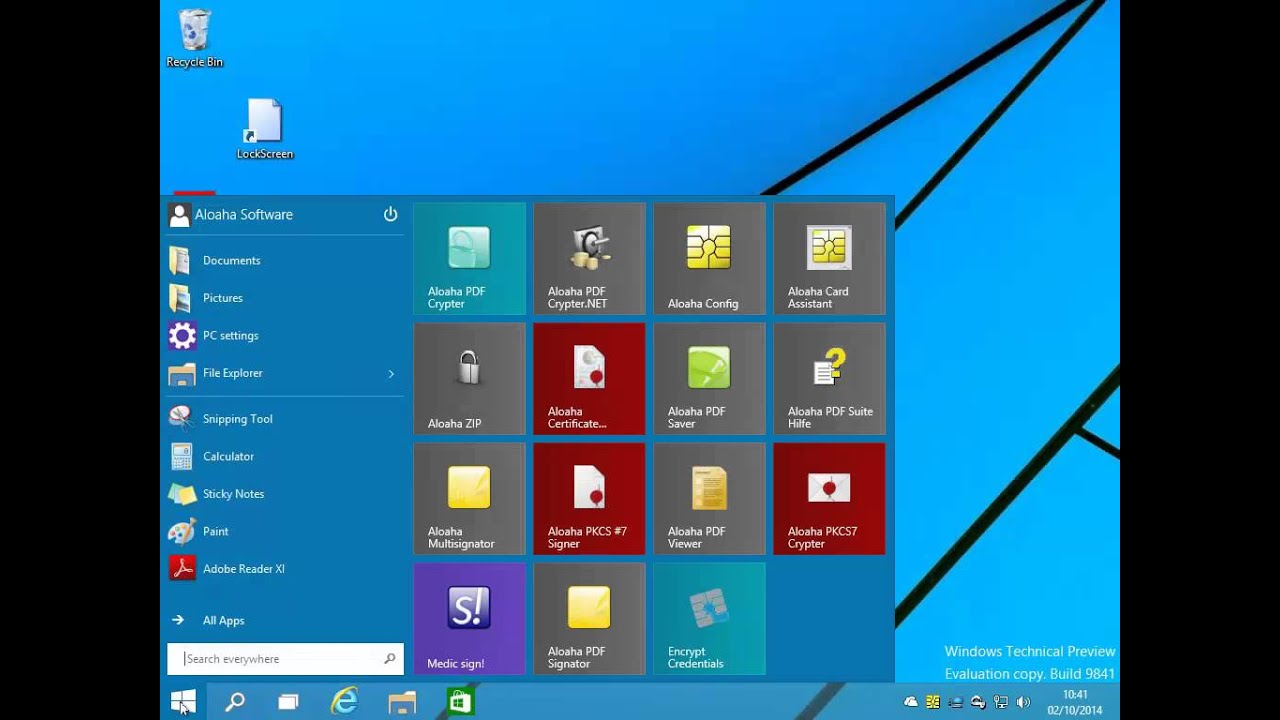Open PC settings

285,335
